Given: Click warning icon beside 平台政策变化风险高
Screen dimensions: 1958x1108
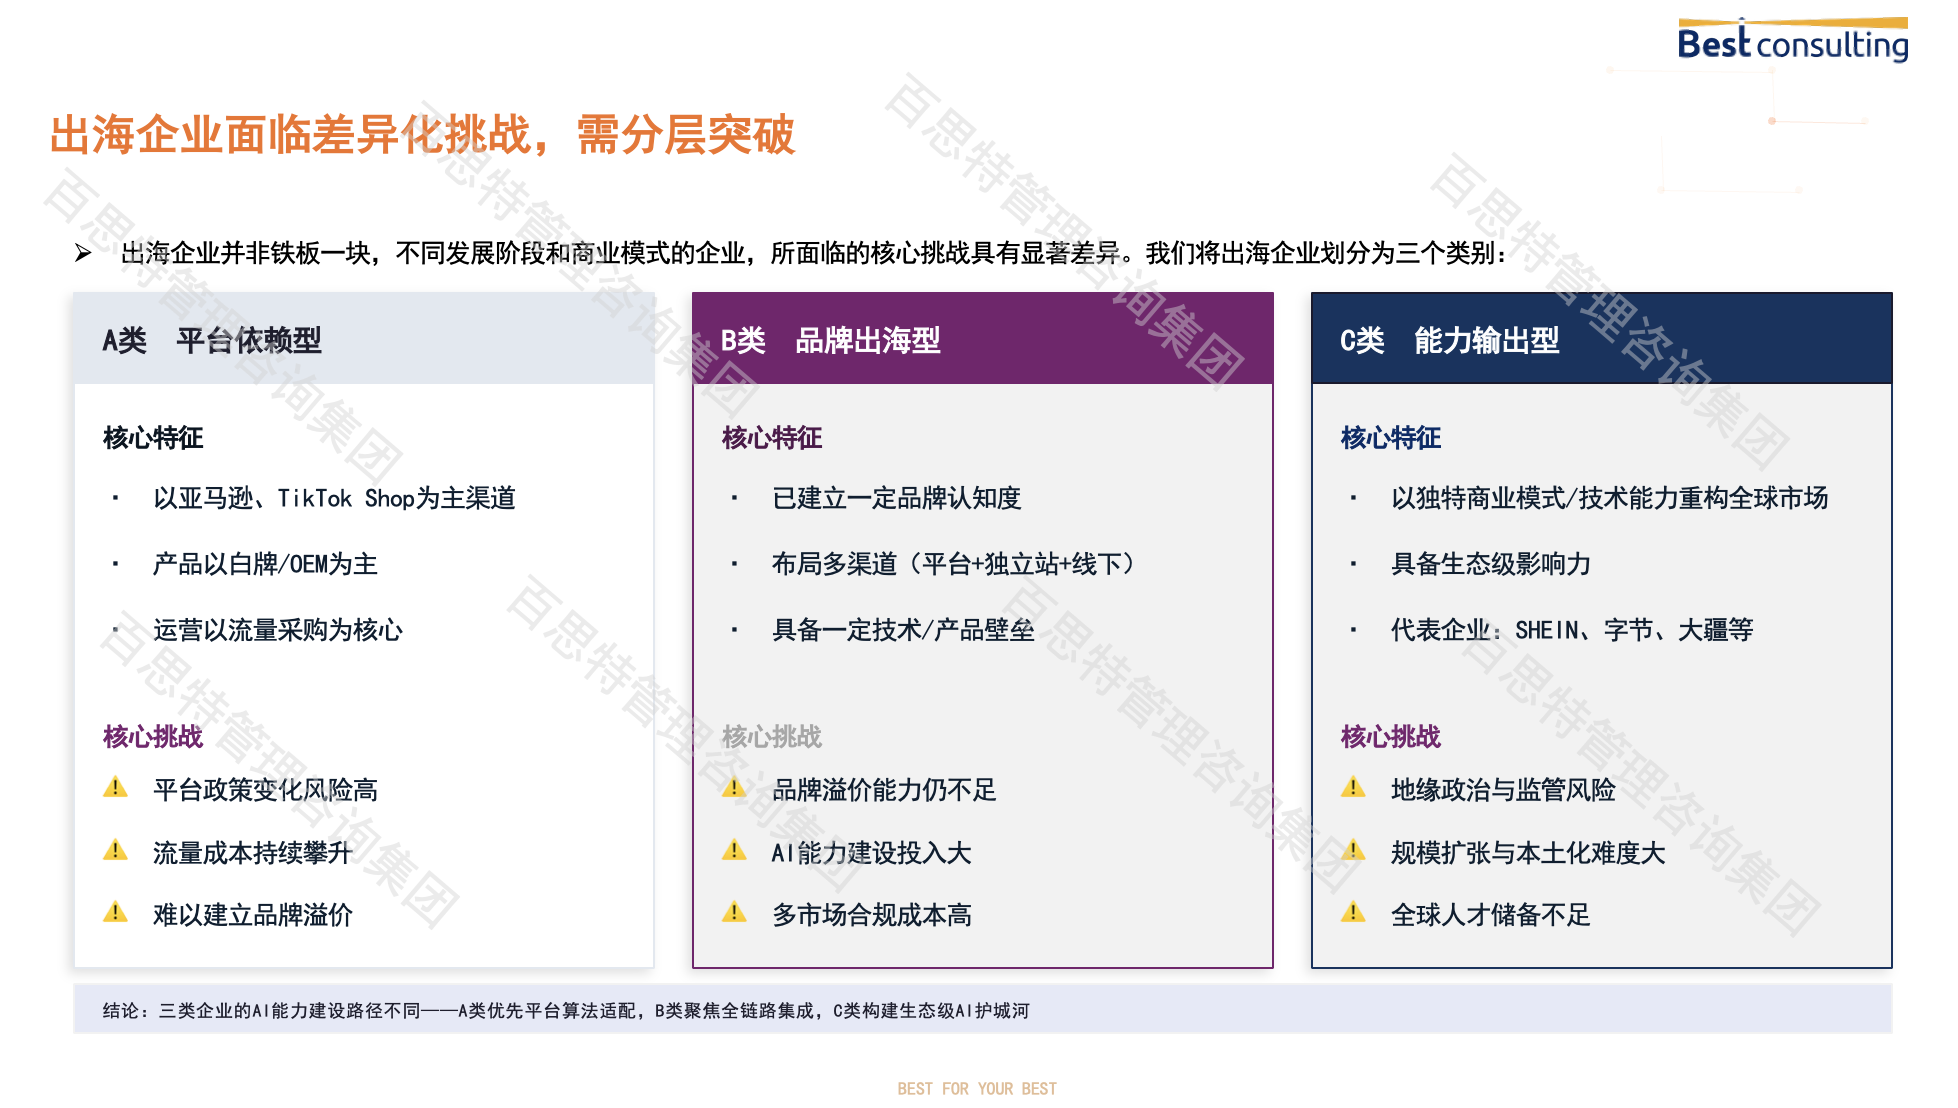Looking at the screenshot, I should (x=116, y=788).
